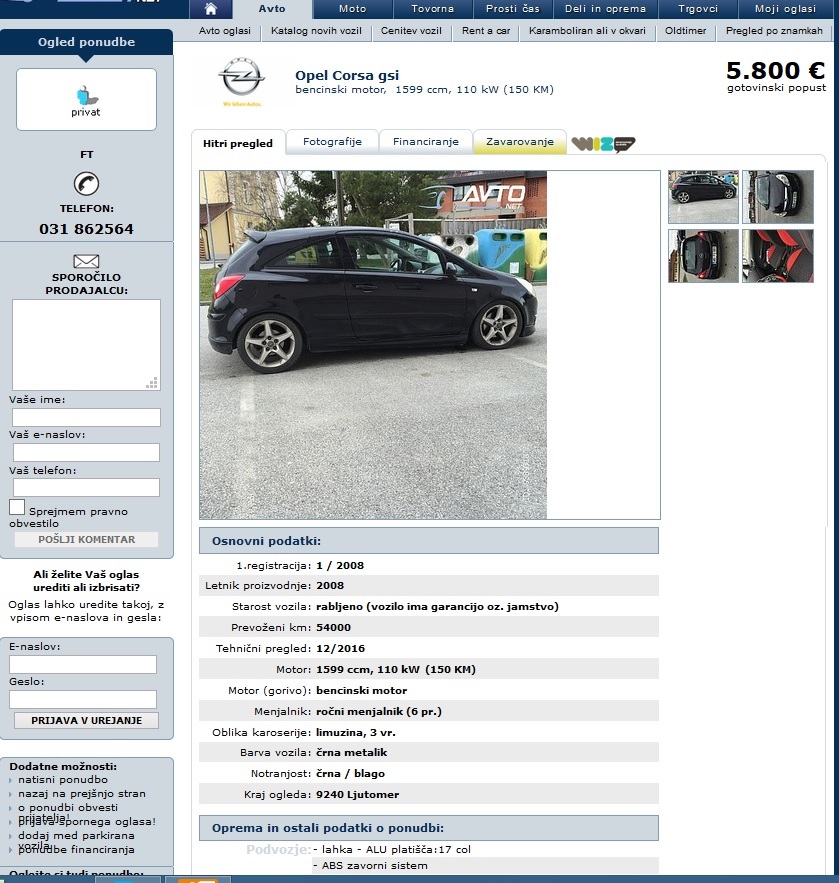Open the main black Corsa photo

[373, 345]
